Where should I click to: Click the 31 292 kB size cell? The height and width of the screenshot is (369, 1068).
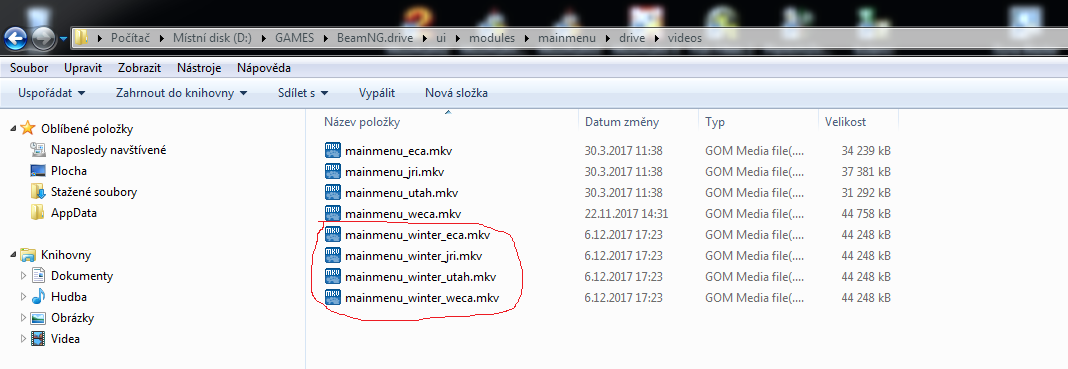866,193
